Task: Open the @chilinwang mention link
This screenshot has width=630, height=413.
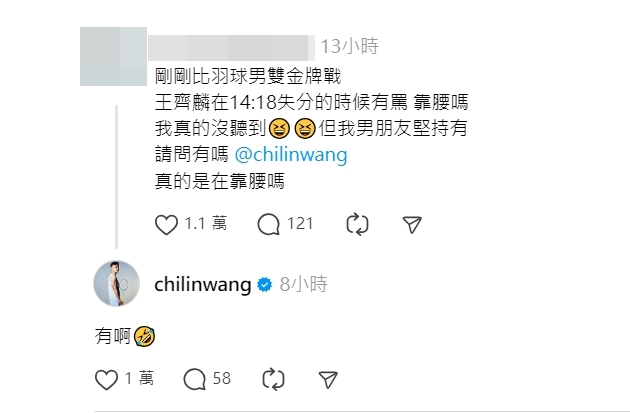Action: (291, 155)
